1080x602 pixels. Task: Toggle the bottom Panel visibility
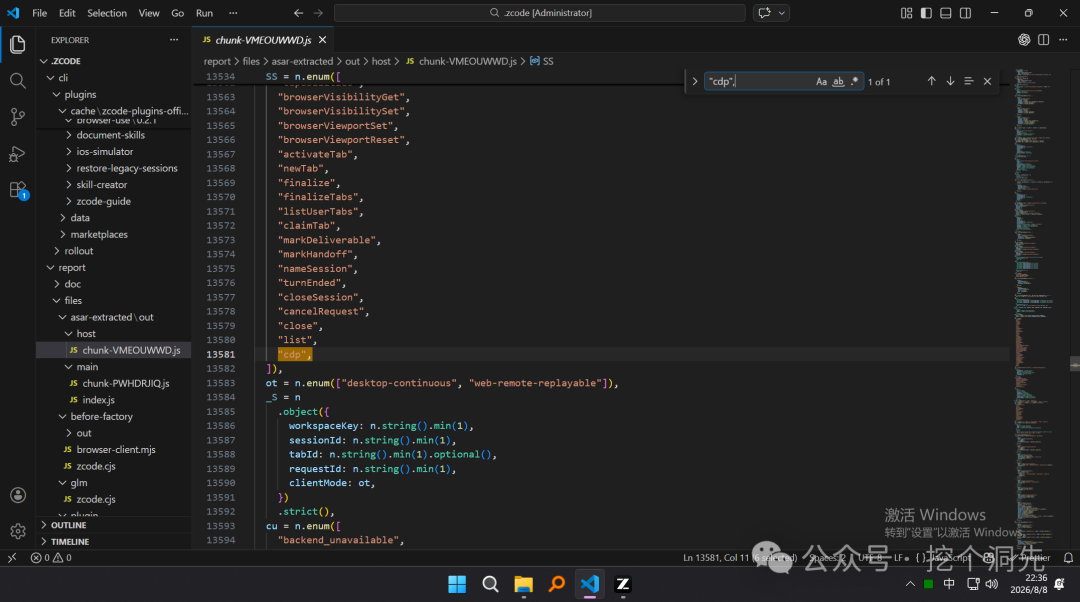click(946, 13)
